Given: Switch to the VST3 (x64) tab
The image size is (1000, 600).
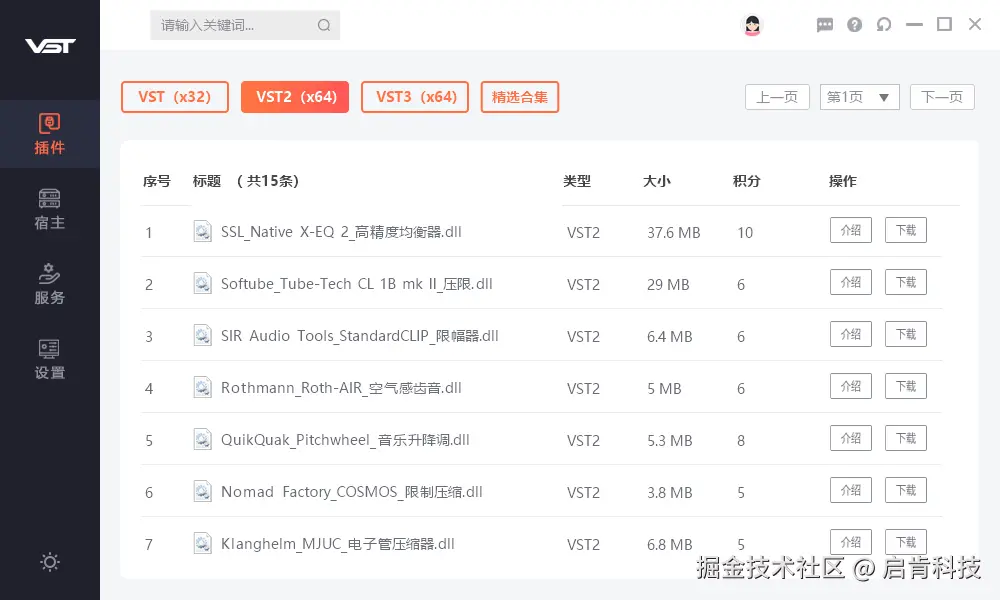Looking at the screenshot, I should pyautogui.click(x=415, y=97).
